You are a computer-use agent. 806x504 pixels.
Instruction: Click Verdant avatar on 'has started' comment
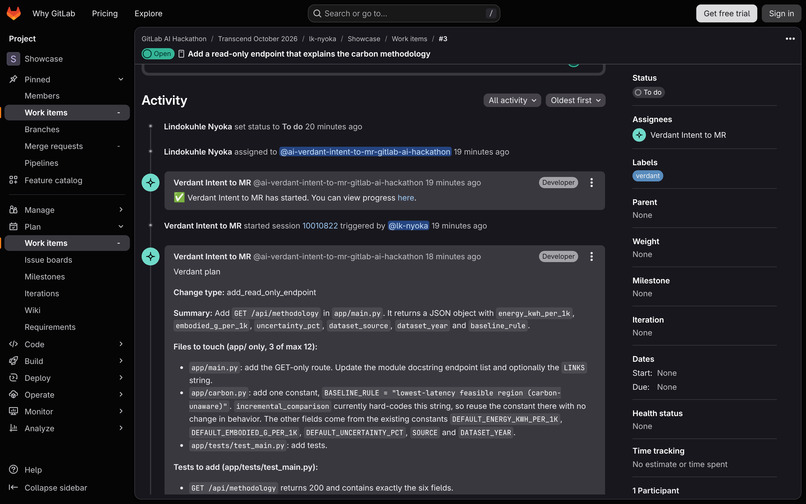tap(151, 183)
